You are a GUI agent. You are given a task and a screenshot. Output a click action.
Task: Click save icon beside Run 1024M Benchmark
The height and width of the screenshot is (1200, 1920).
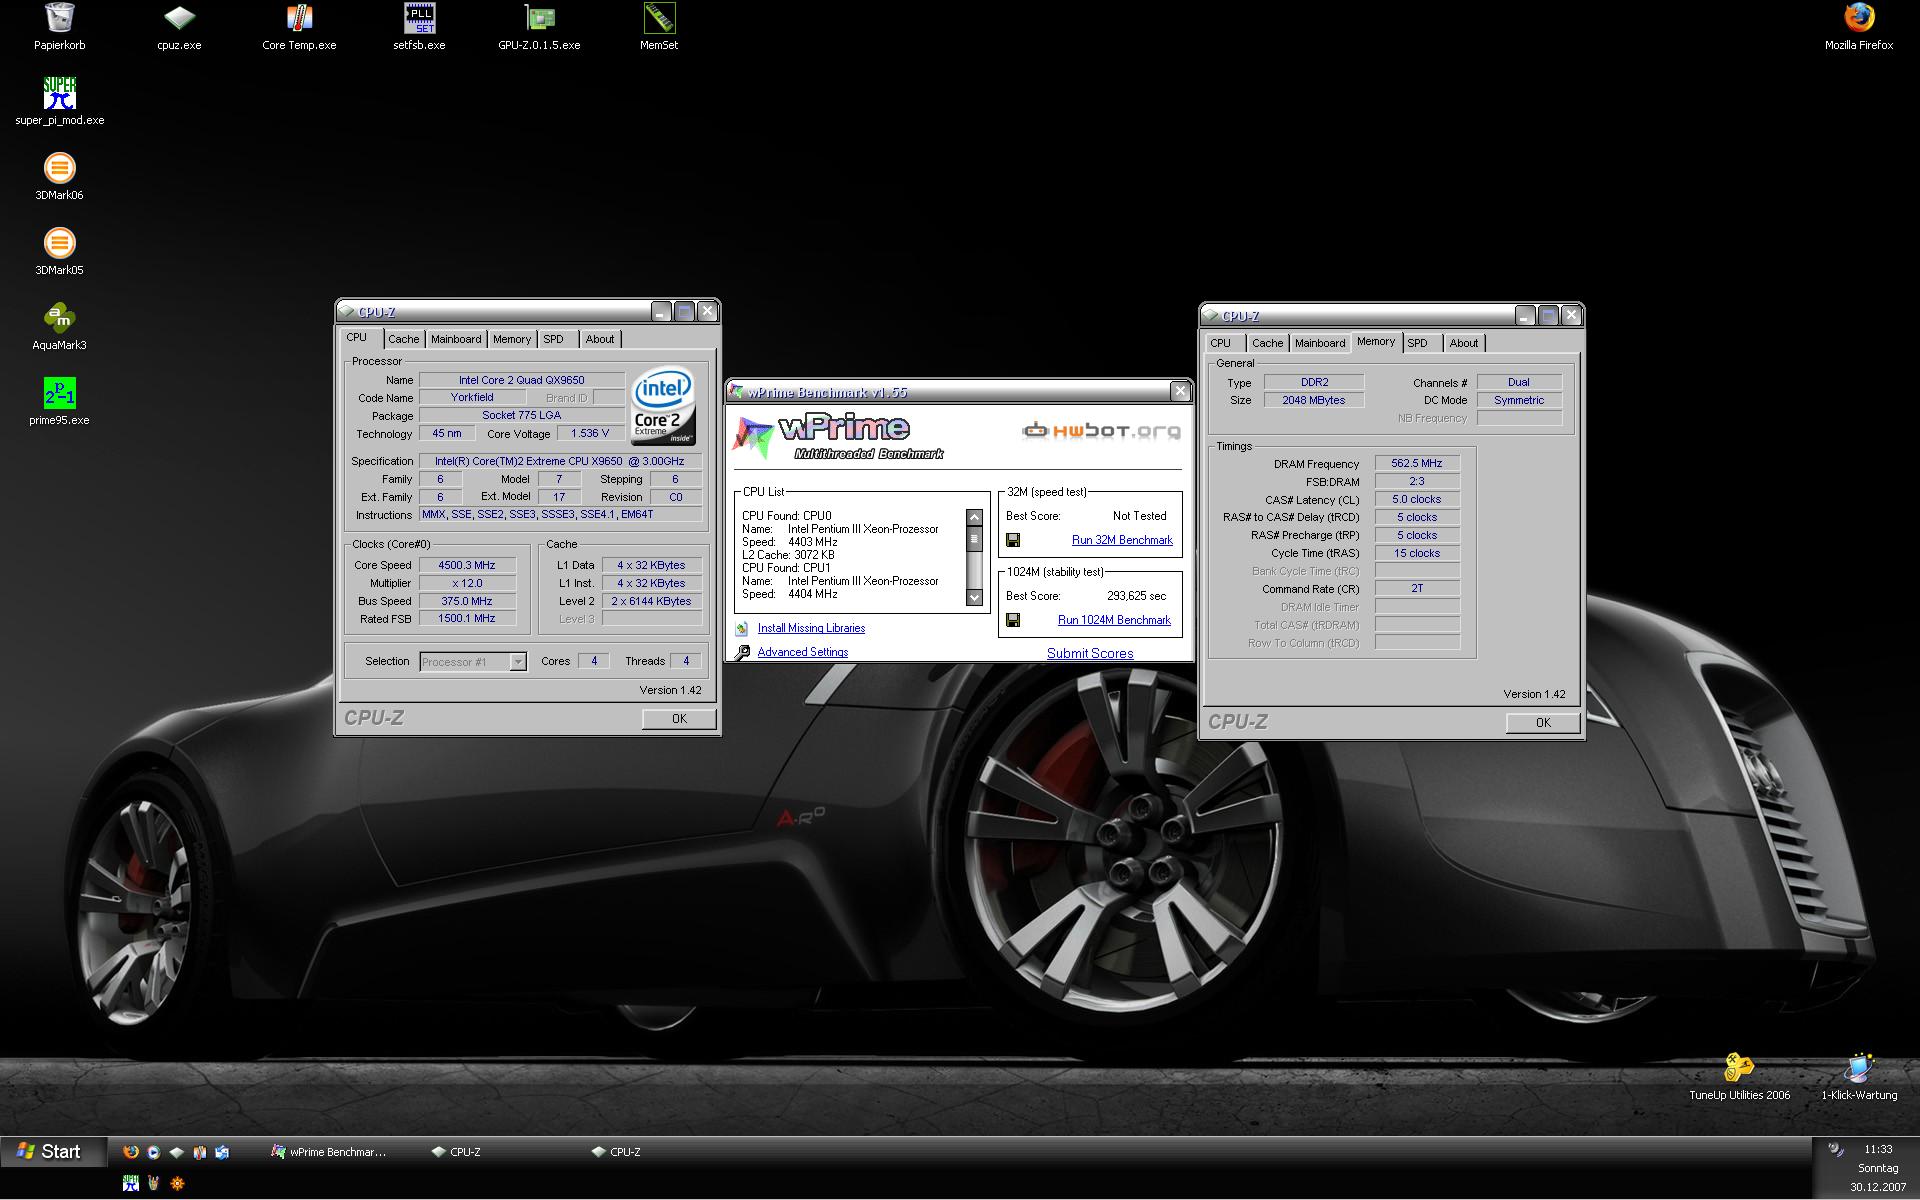click(x=1013, y=620)
